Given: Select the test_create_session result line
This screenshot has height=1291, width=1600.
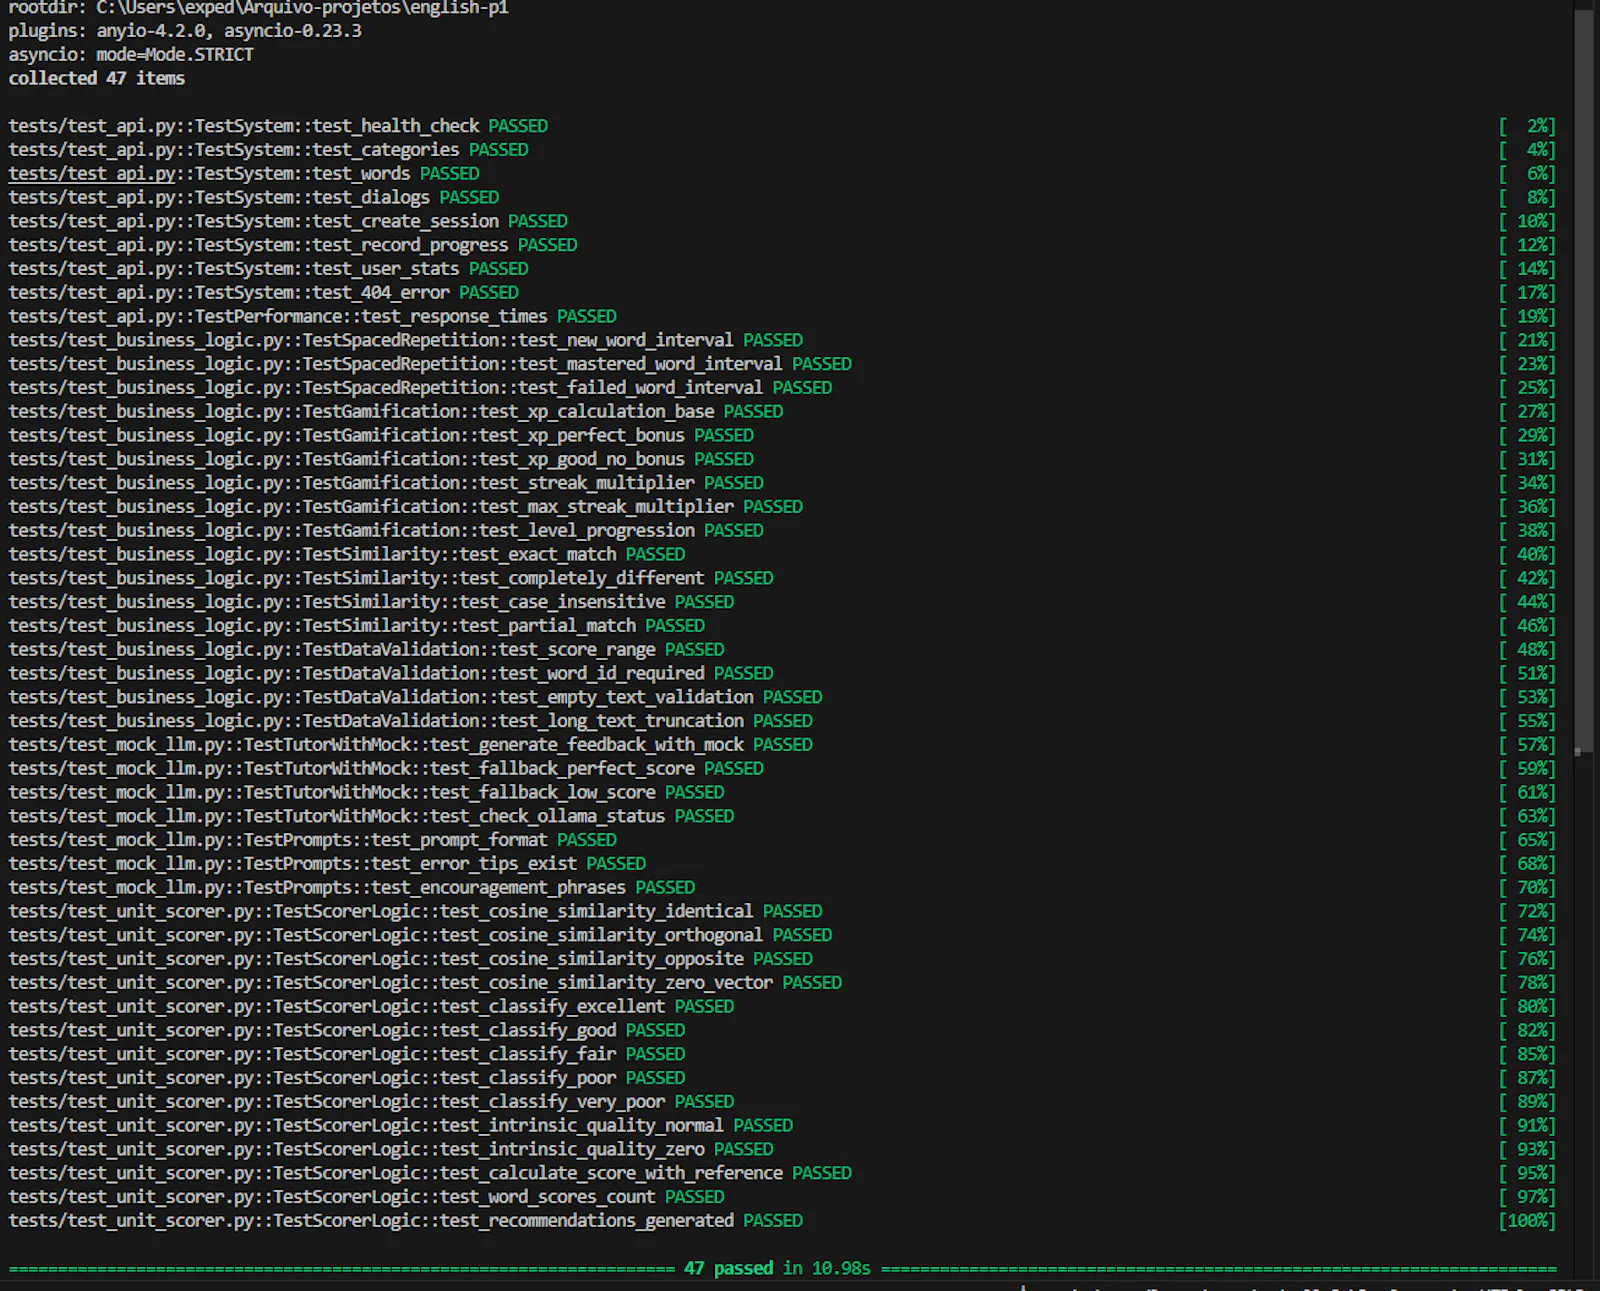Looking at the screenshot, I should click(x=288, y=221).
